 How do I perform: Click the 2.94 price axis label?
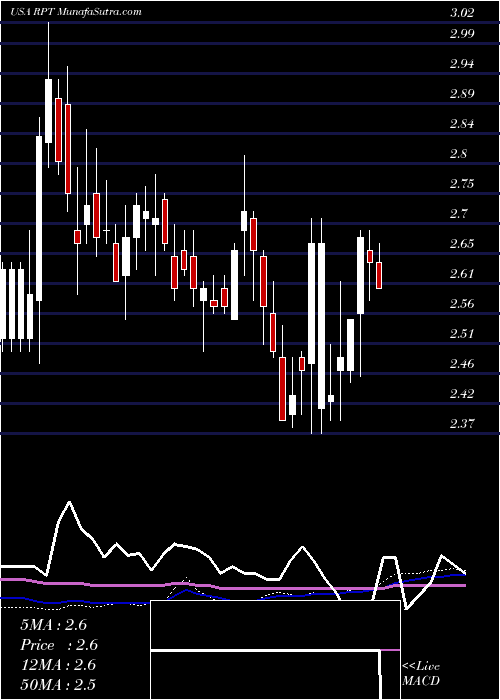462,63
